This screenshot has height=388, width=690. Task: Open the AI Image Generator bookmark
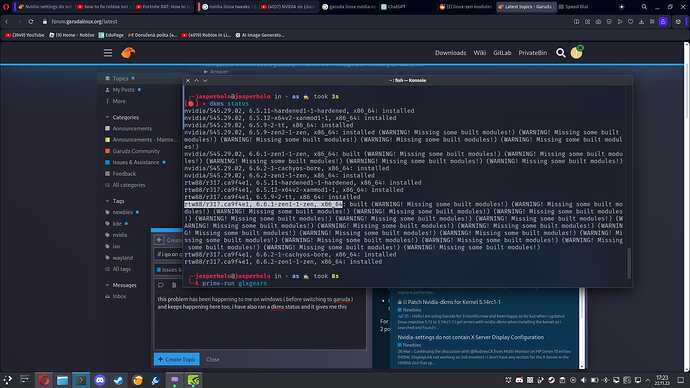tap(260, 35)
